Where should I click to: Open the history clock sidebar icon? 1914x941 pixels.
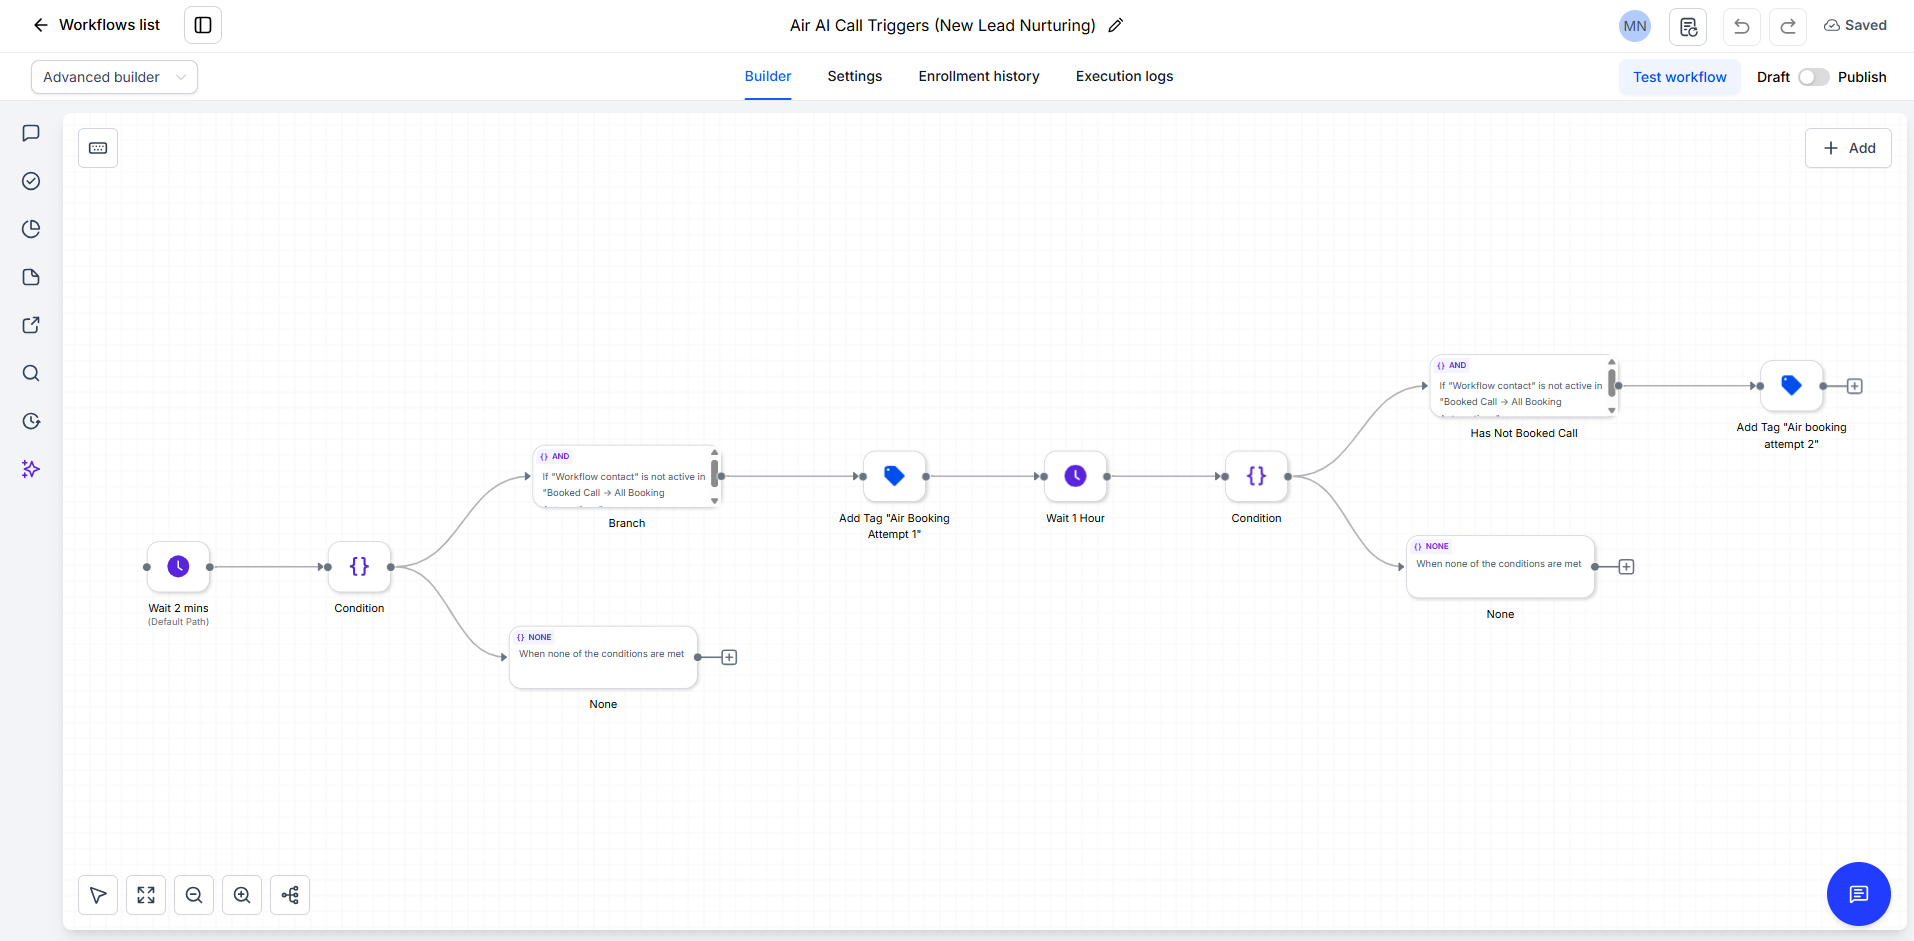[x=31, y=421]
